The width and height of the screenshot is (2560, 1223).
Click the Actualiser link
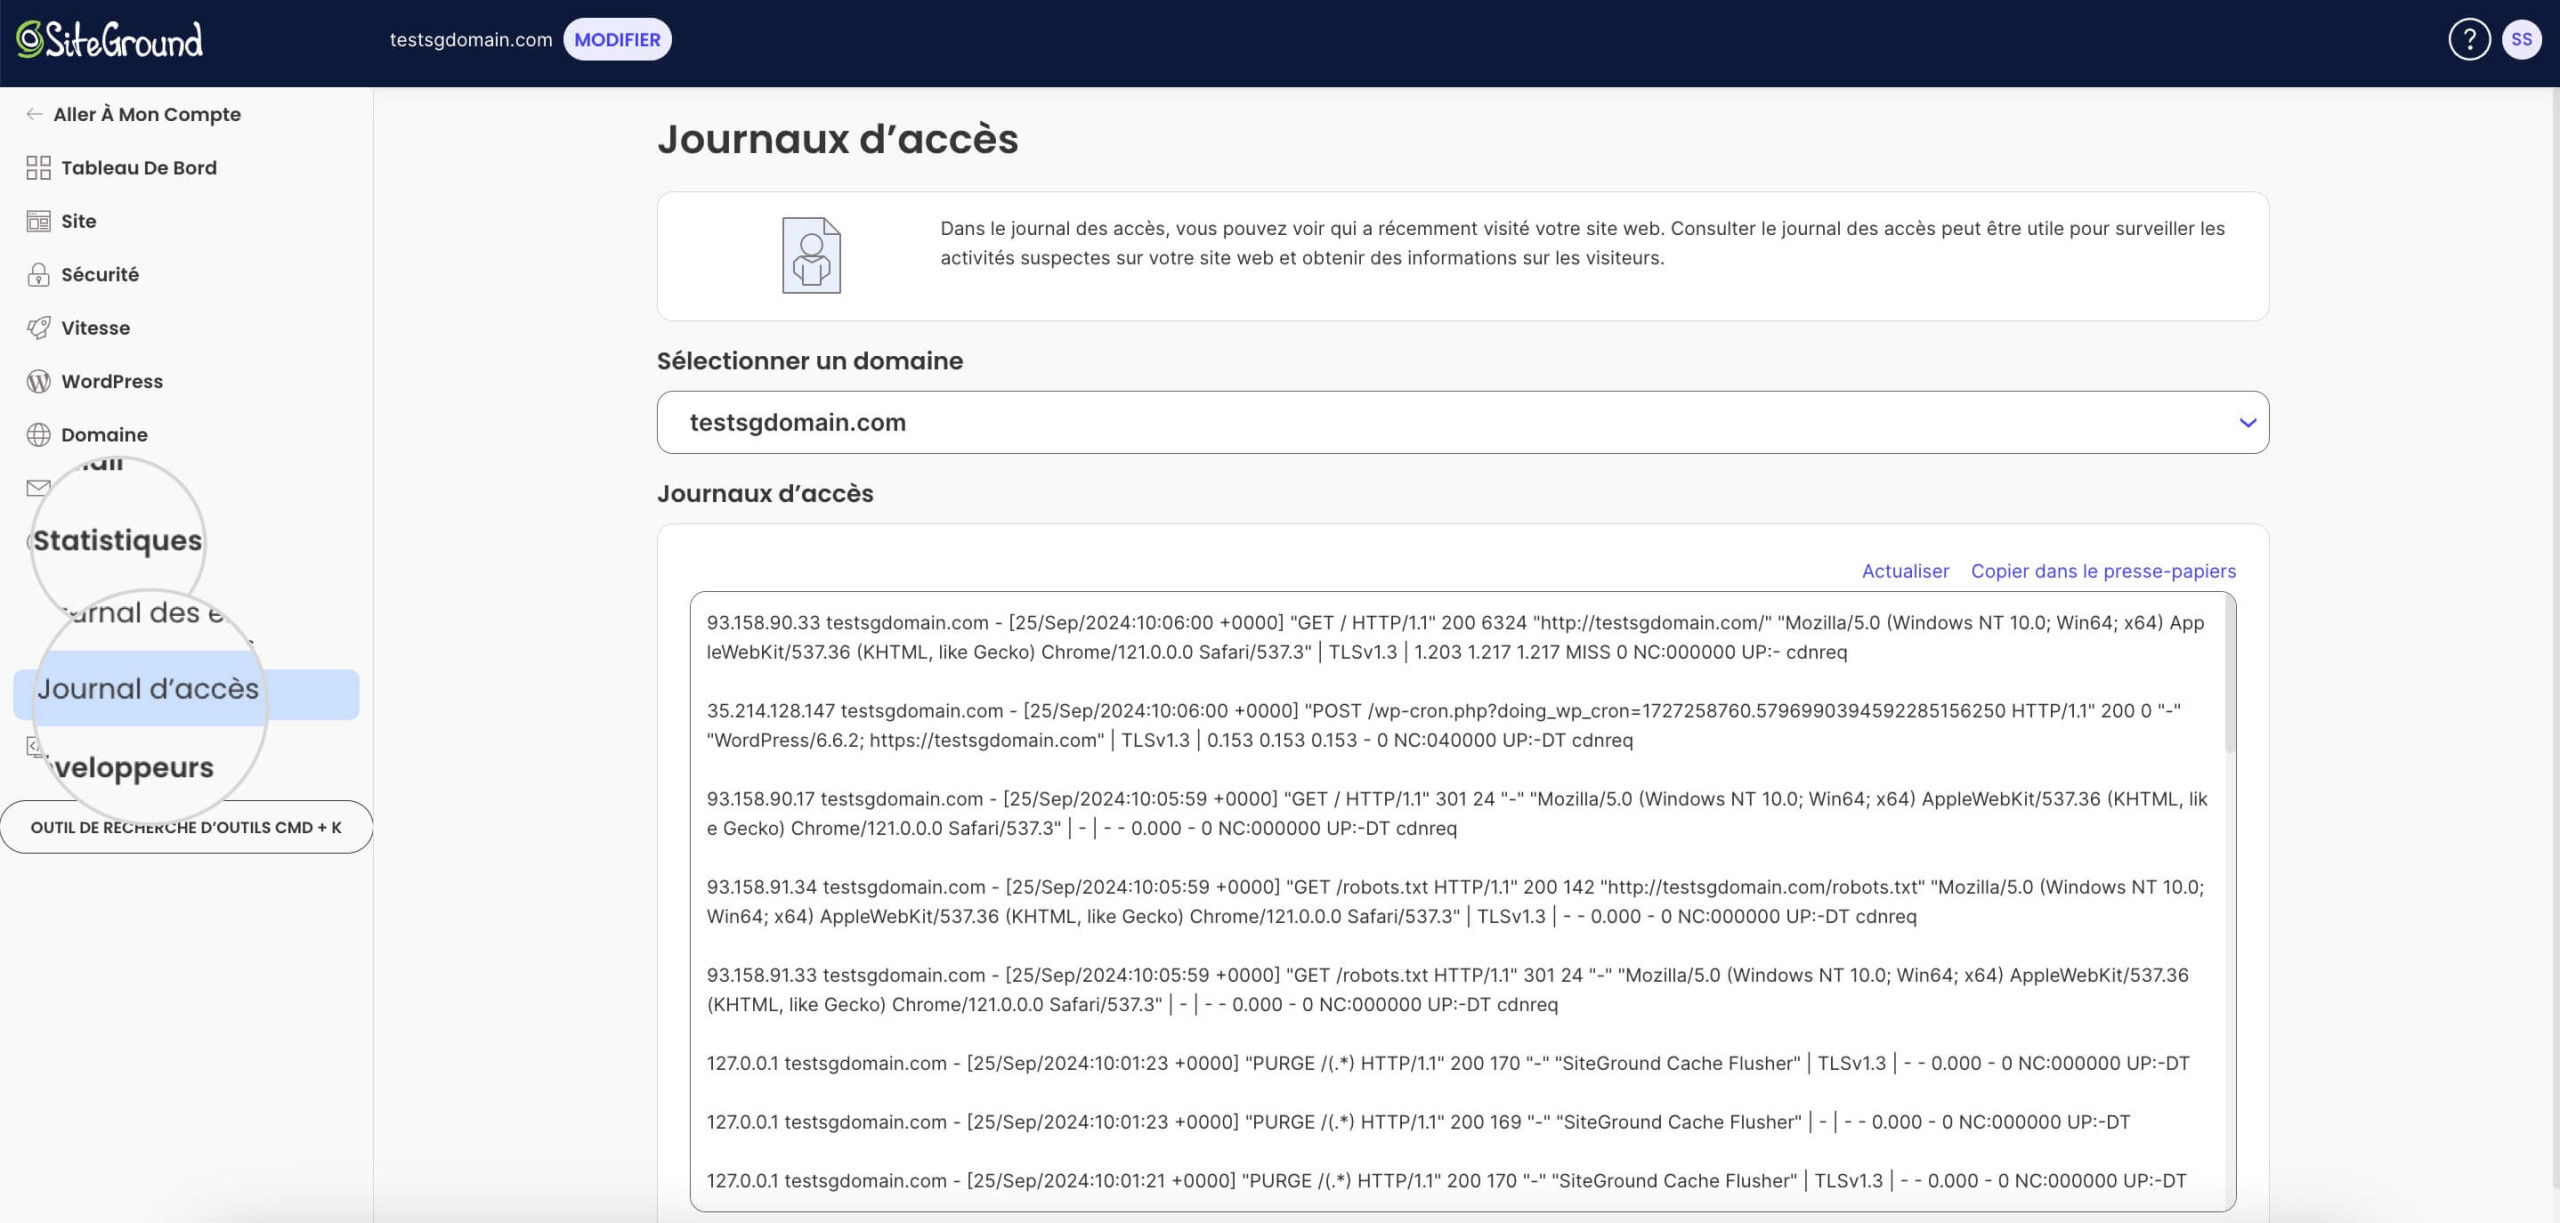click(x=1905, y=571)
